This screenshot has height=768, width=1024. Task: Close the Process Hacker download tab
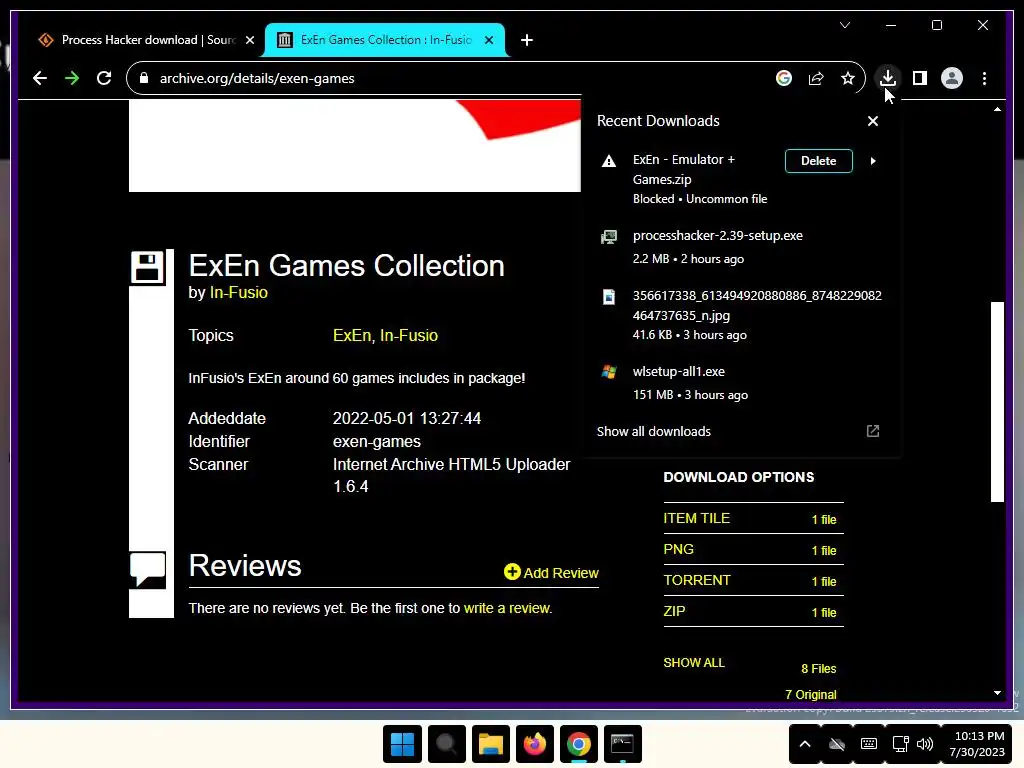click(x=249, y=40)
